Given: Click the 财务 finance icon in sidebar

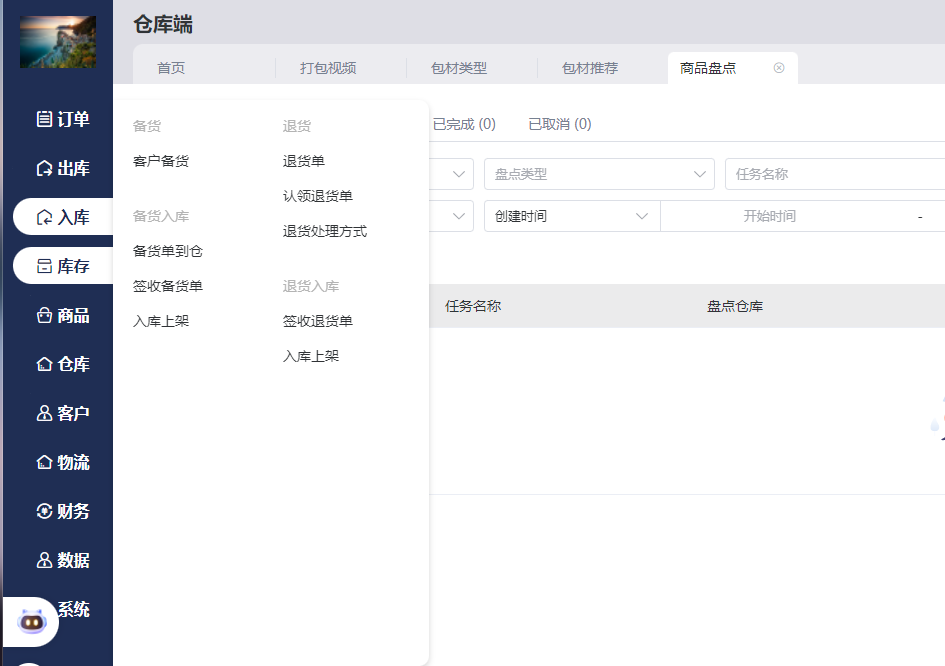Looking at the screenshot, I should [44, 511].
